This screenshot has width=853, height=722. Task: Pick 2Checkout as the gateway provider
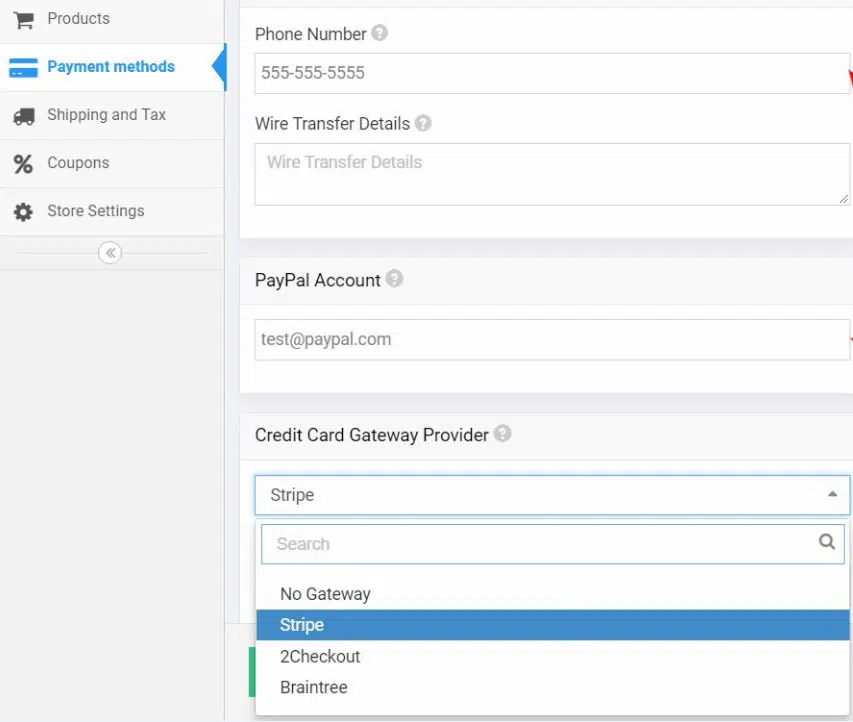click(320, 656)
